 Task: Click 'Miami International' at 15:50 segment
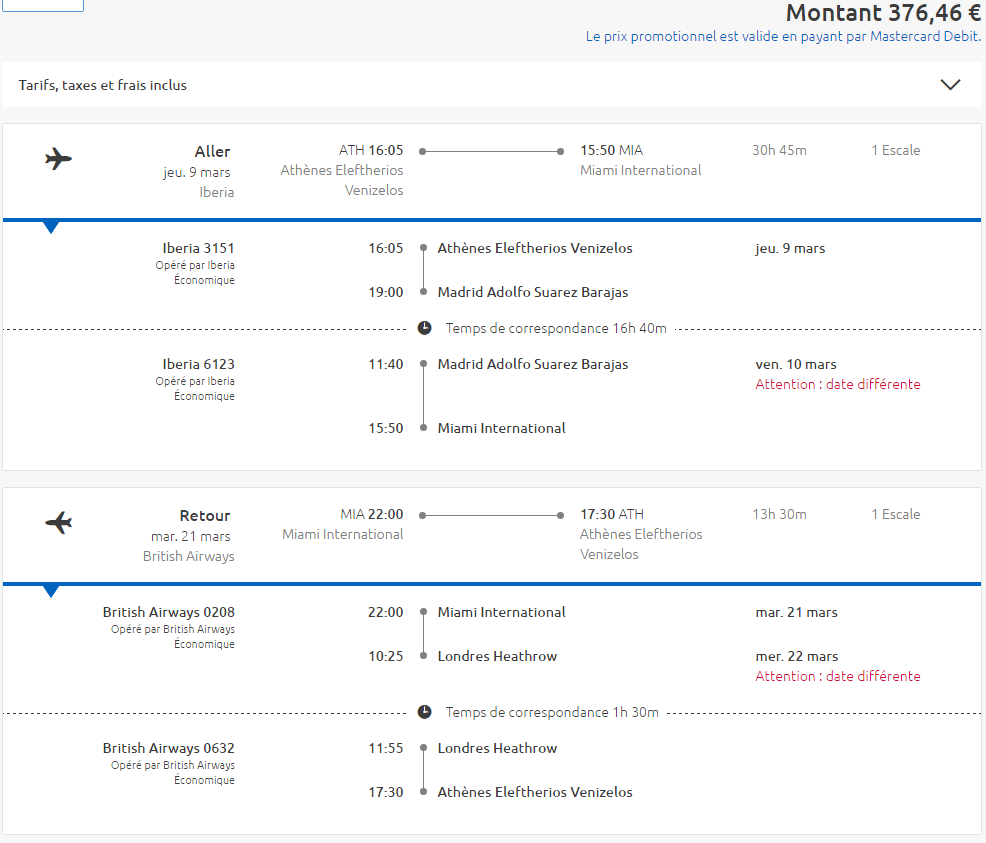(x=501, y=428)
